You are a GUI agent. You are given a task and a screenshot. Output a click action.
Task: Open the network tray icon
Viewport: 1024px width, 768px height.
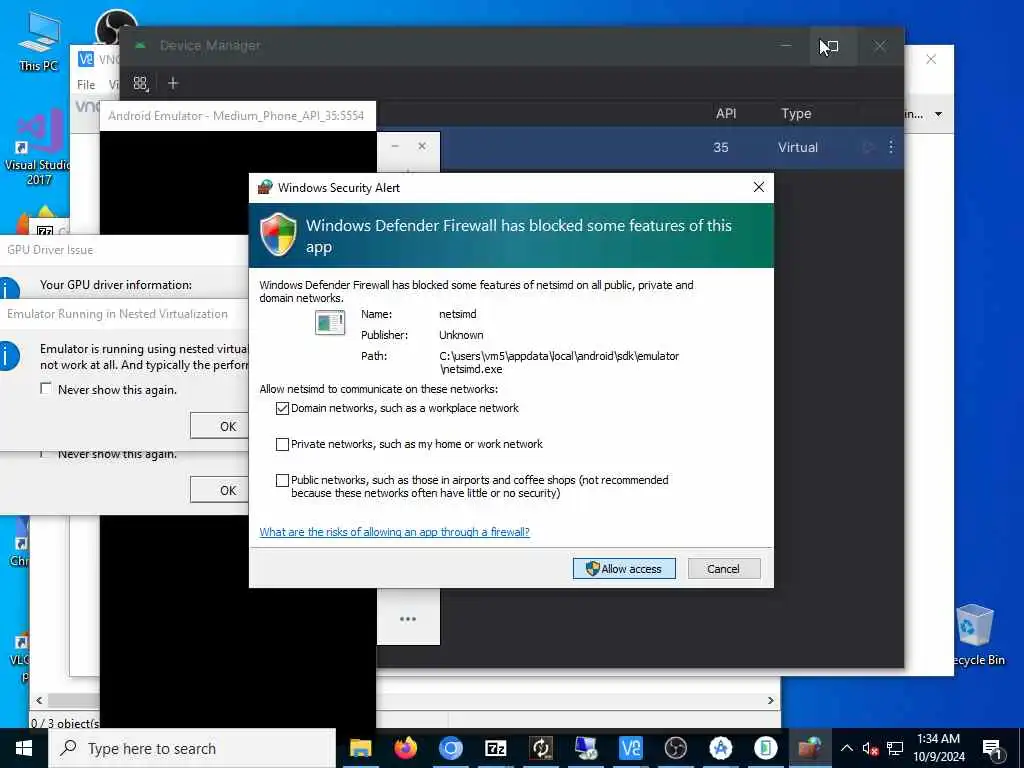(x=895, y=748)
